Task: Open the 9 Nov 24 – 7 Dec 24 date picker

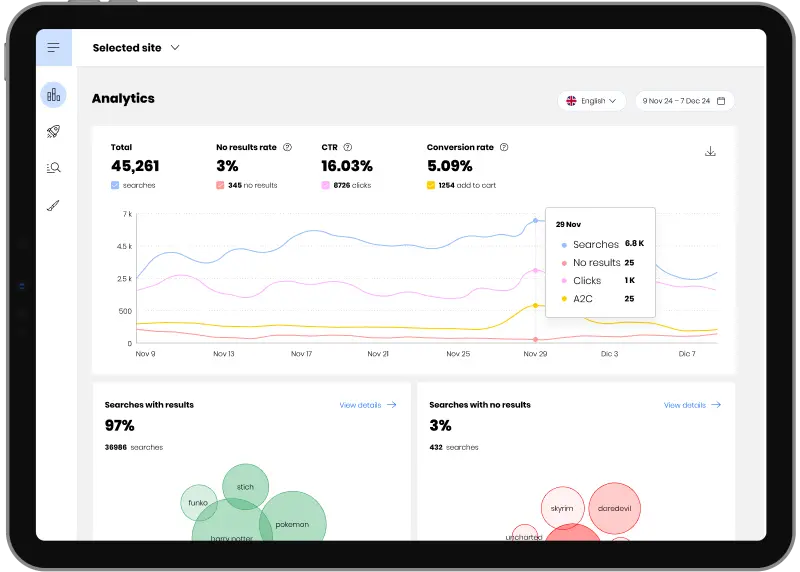Action: (x=684, y=101)
